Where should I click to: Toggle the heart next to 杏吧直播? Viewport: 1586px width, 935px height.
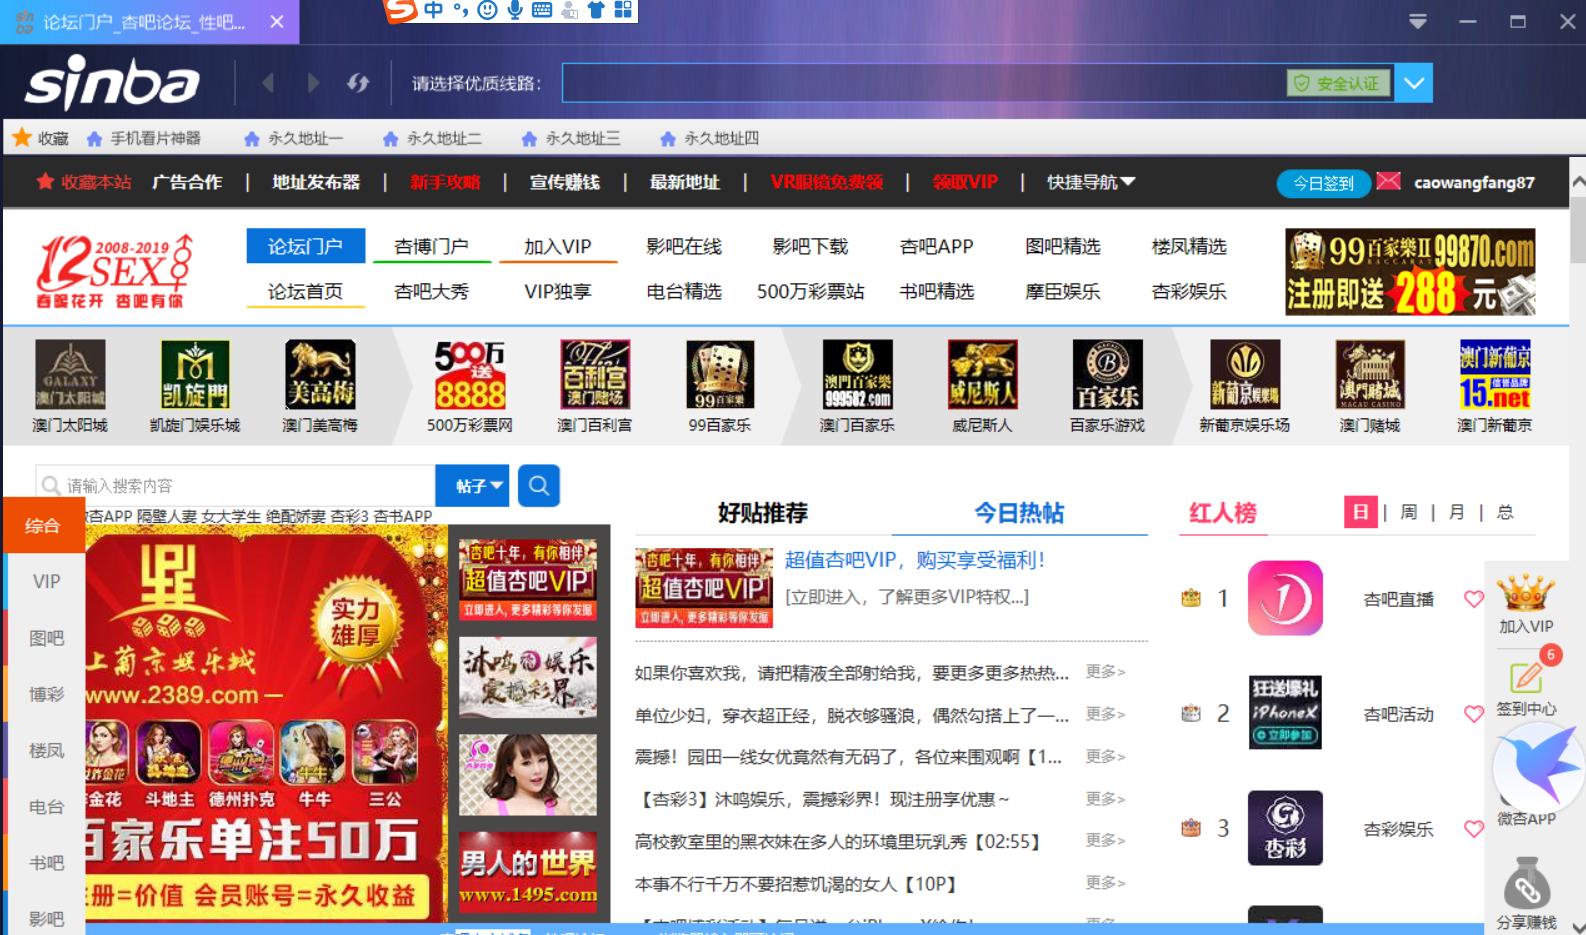(1473, 599)
